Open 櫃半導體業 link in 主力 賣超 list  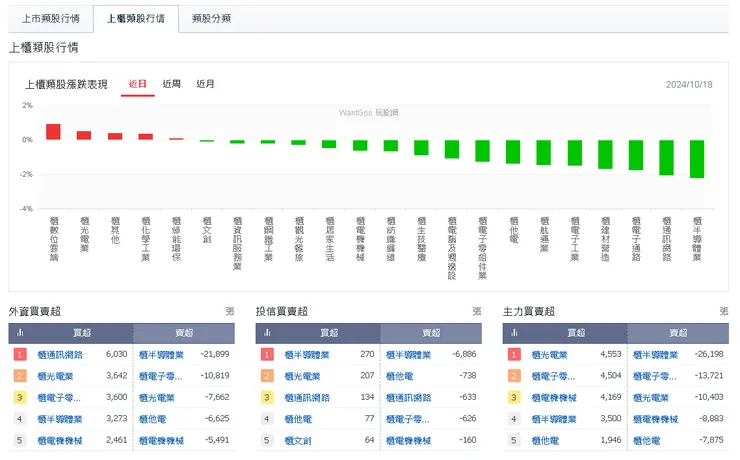coord(656,355)
